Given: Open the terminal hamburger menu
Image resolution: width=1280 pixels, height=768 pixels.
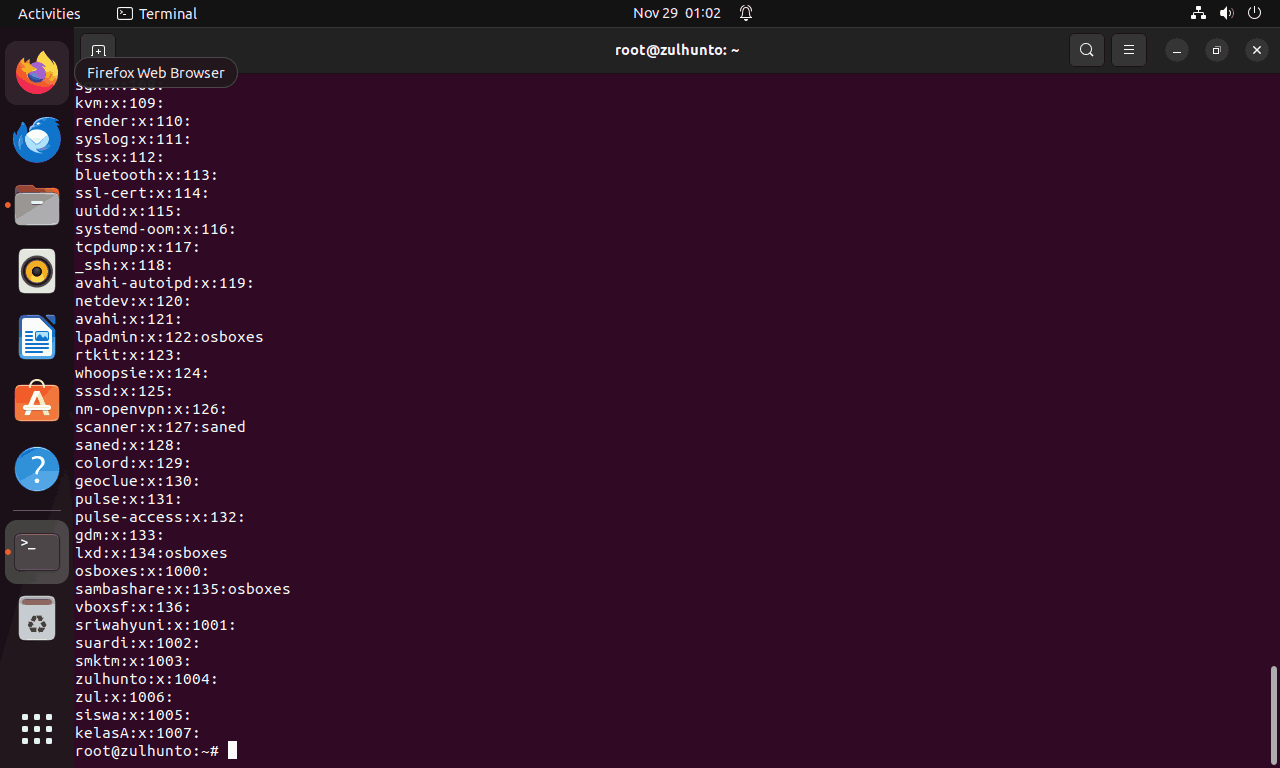Looking at the screenshot, I should (1129, 50).
